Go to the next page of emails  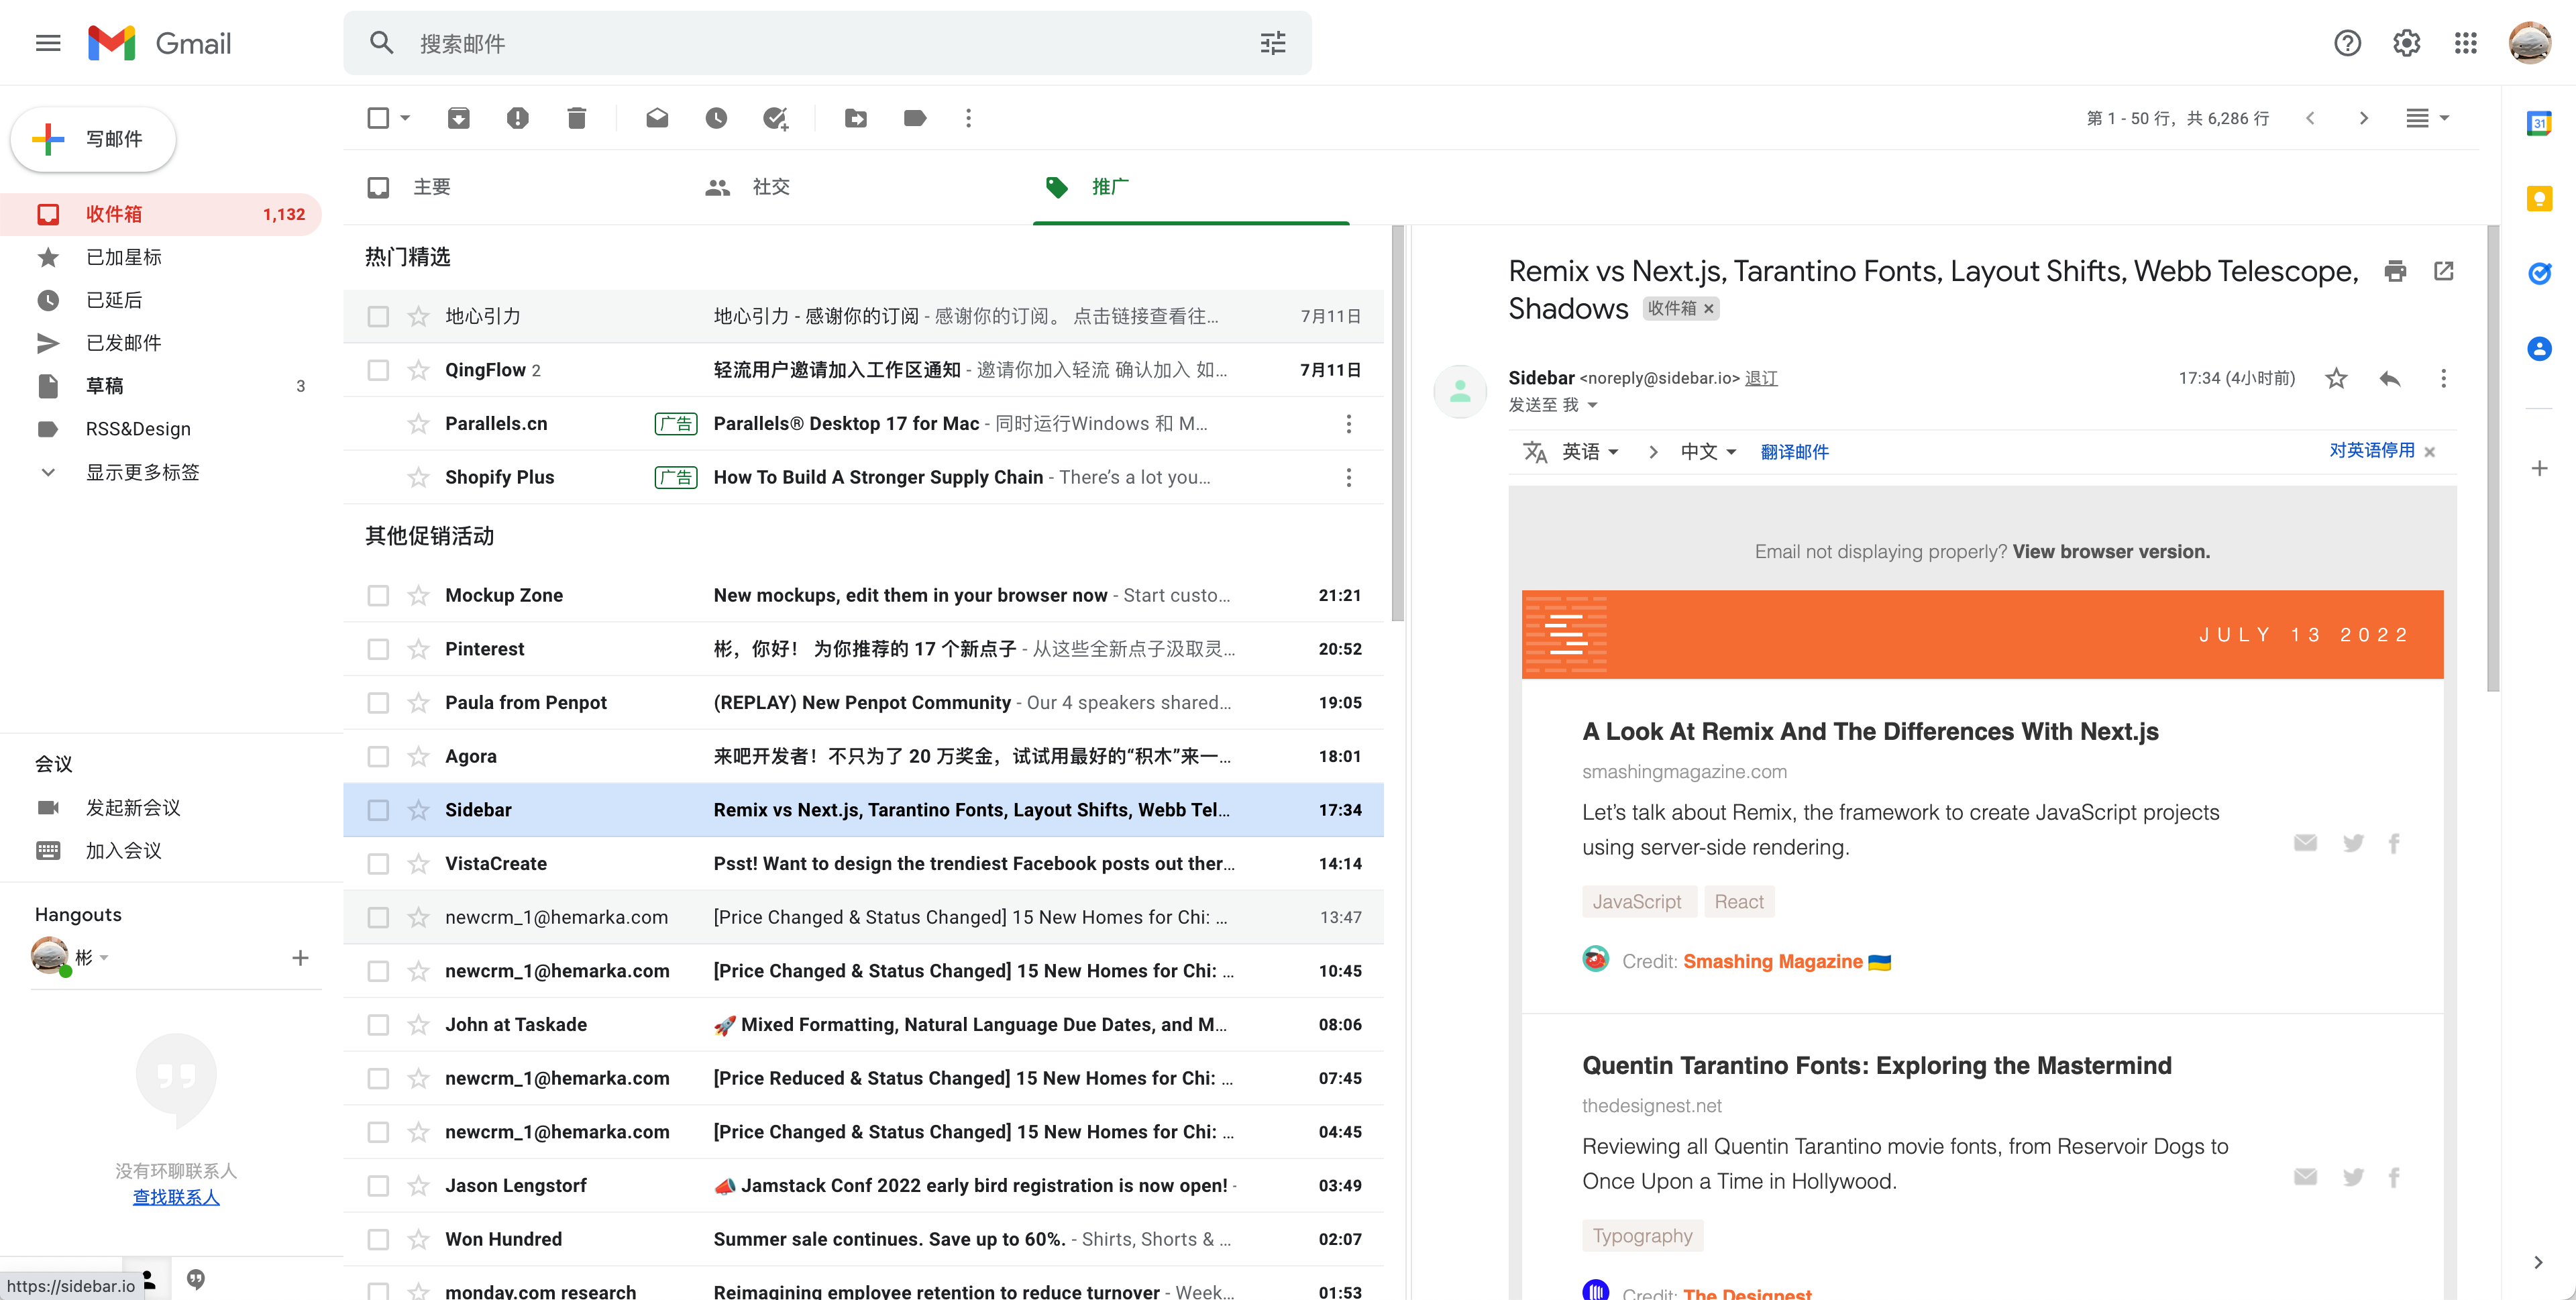(2364, 118)
